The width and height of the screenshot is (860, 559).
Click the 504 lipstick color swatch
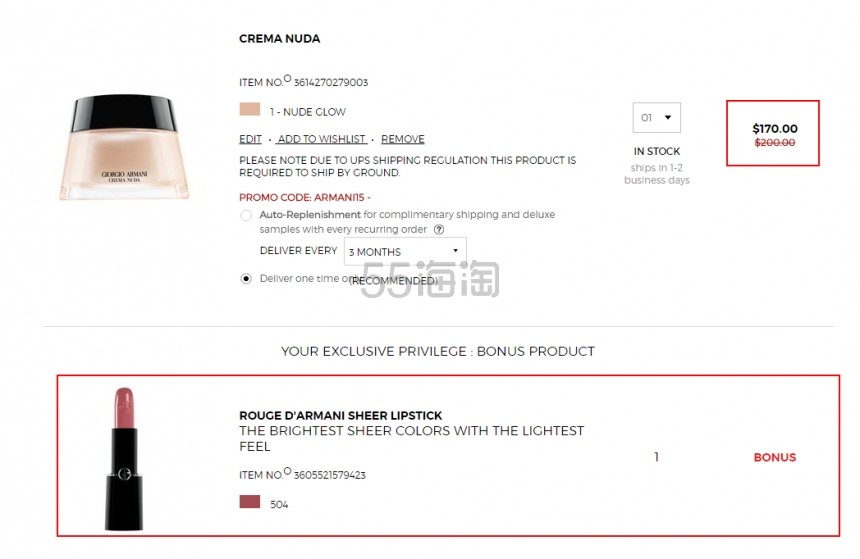(249, 502)
